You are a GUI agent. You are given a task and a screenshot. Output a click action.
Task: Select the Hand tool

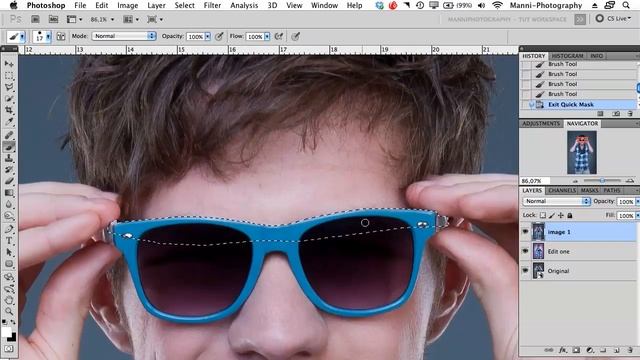click(9, 300)
